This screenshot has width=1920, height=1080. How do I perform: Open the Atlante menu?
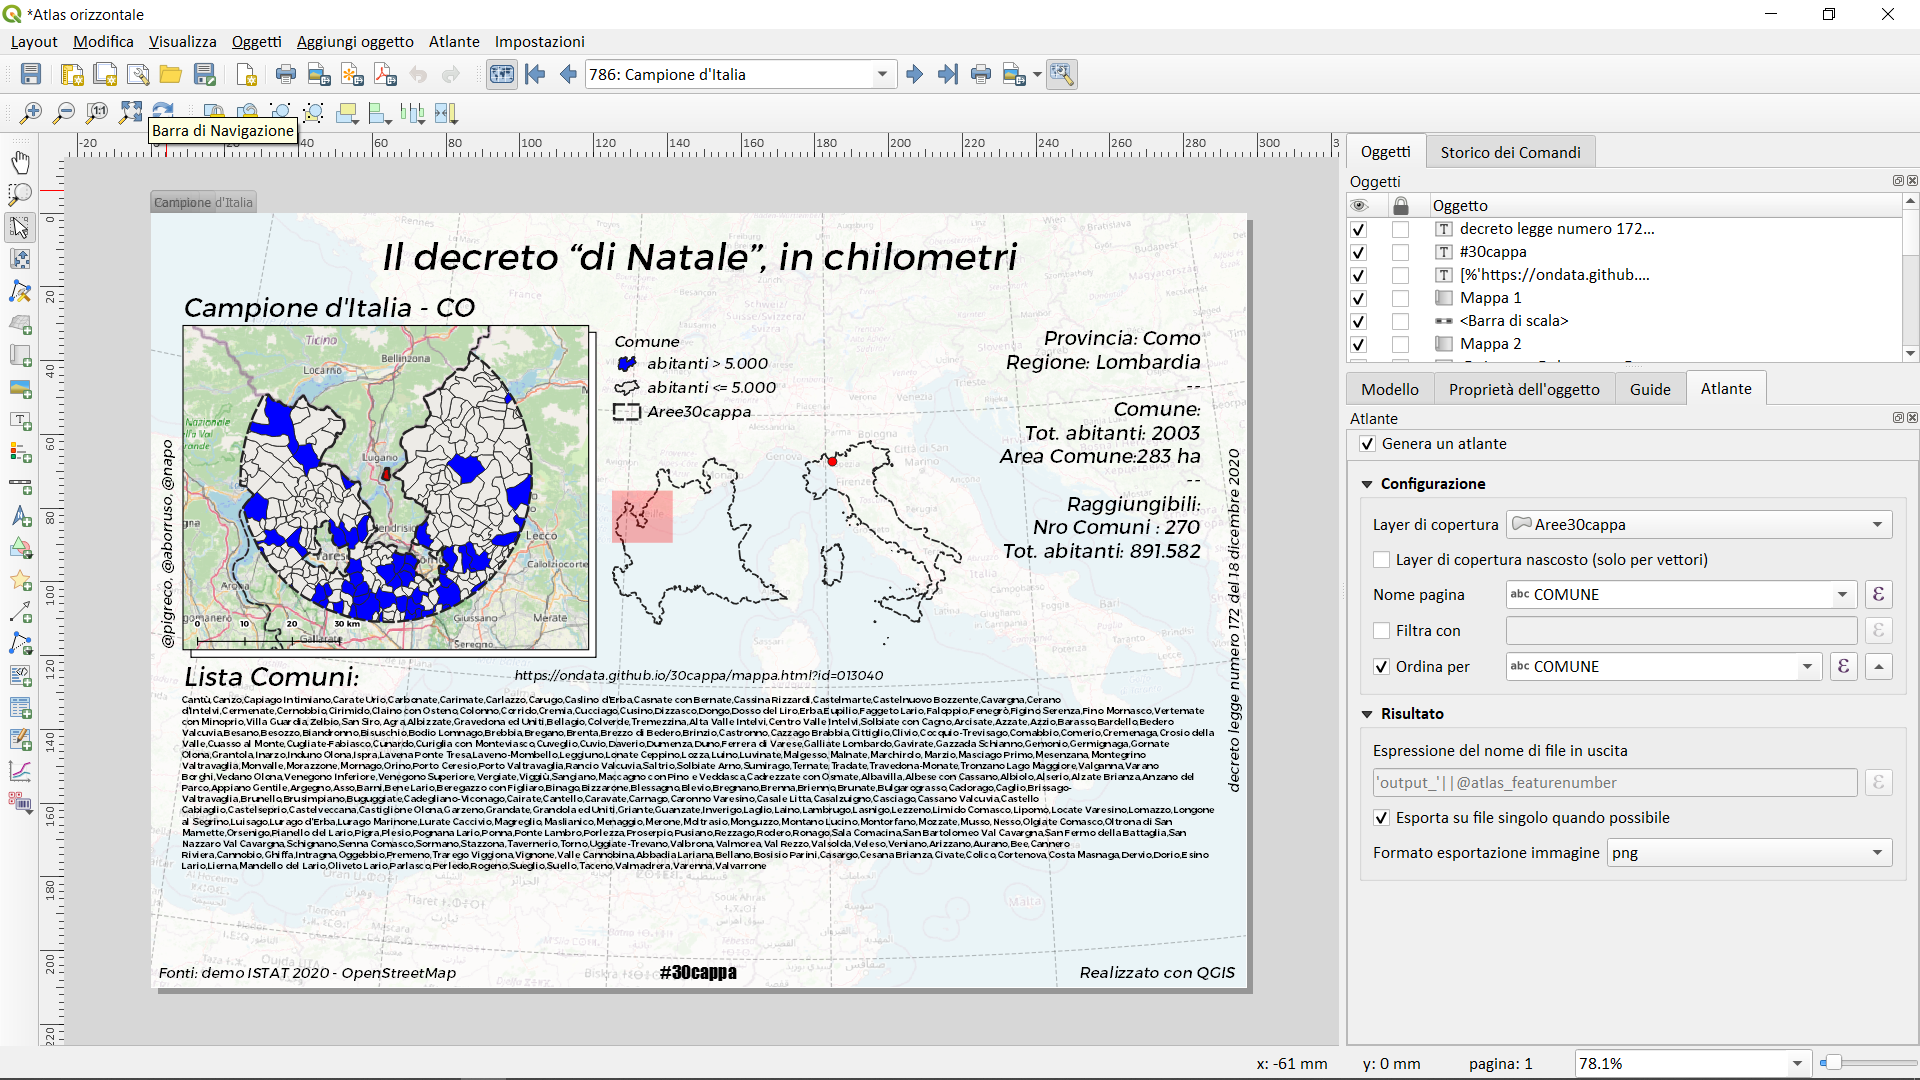(x=454, y=41)
